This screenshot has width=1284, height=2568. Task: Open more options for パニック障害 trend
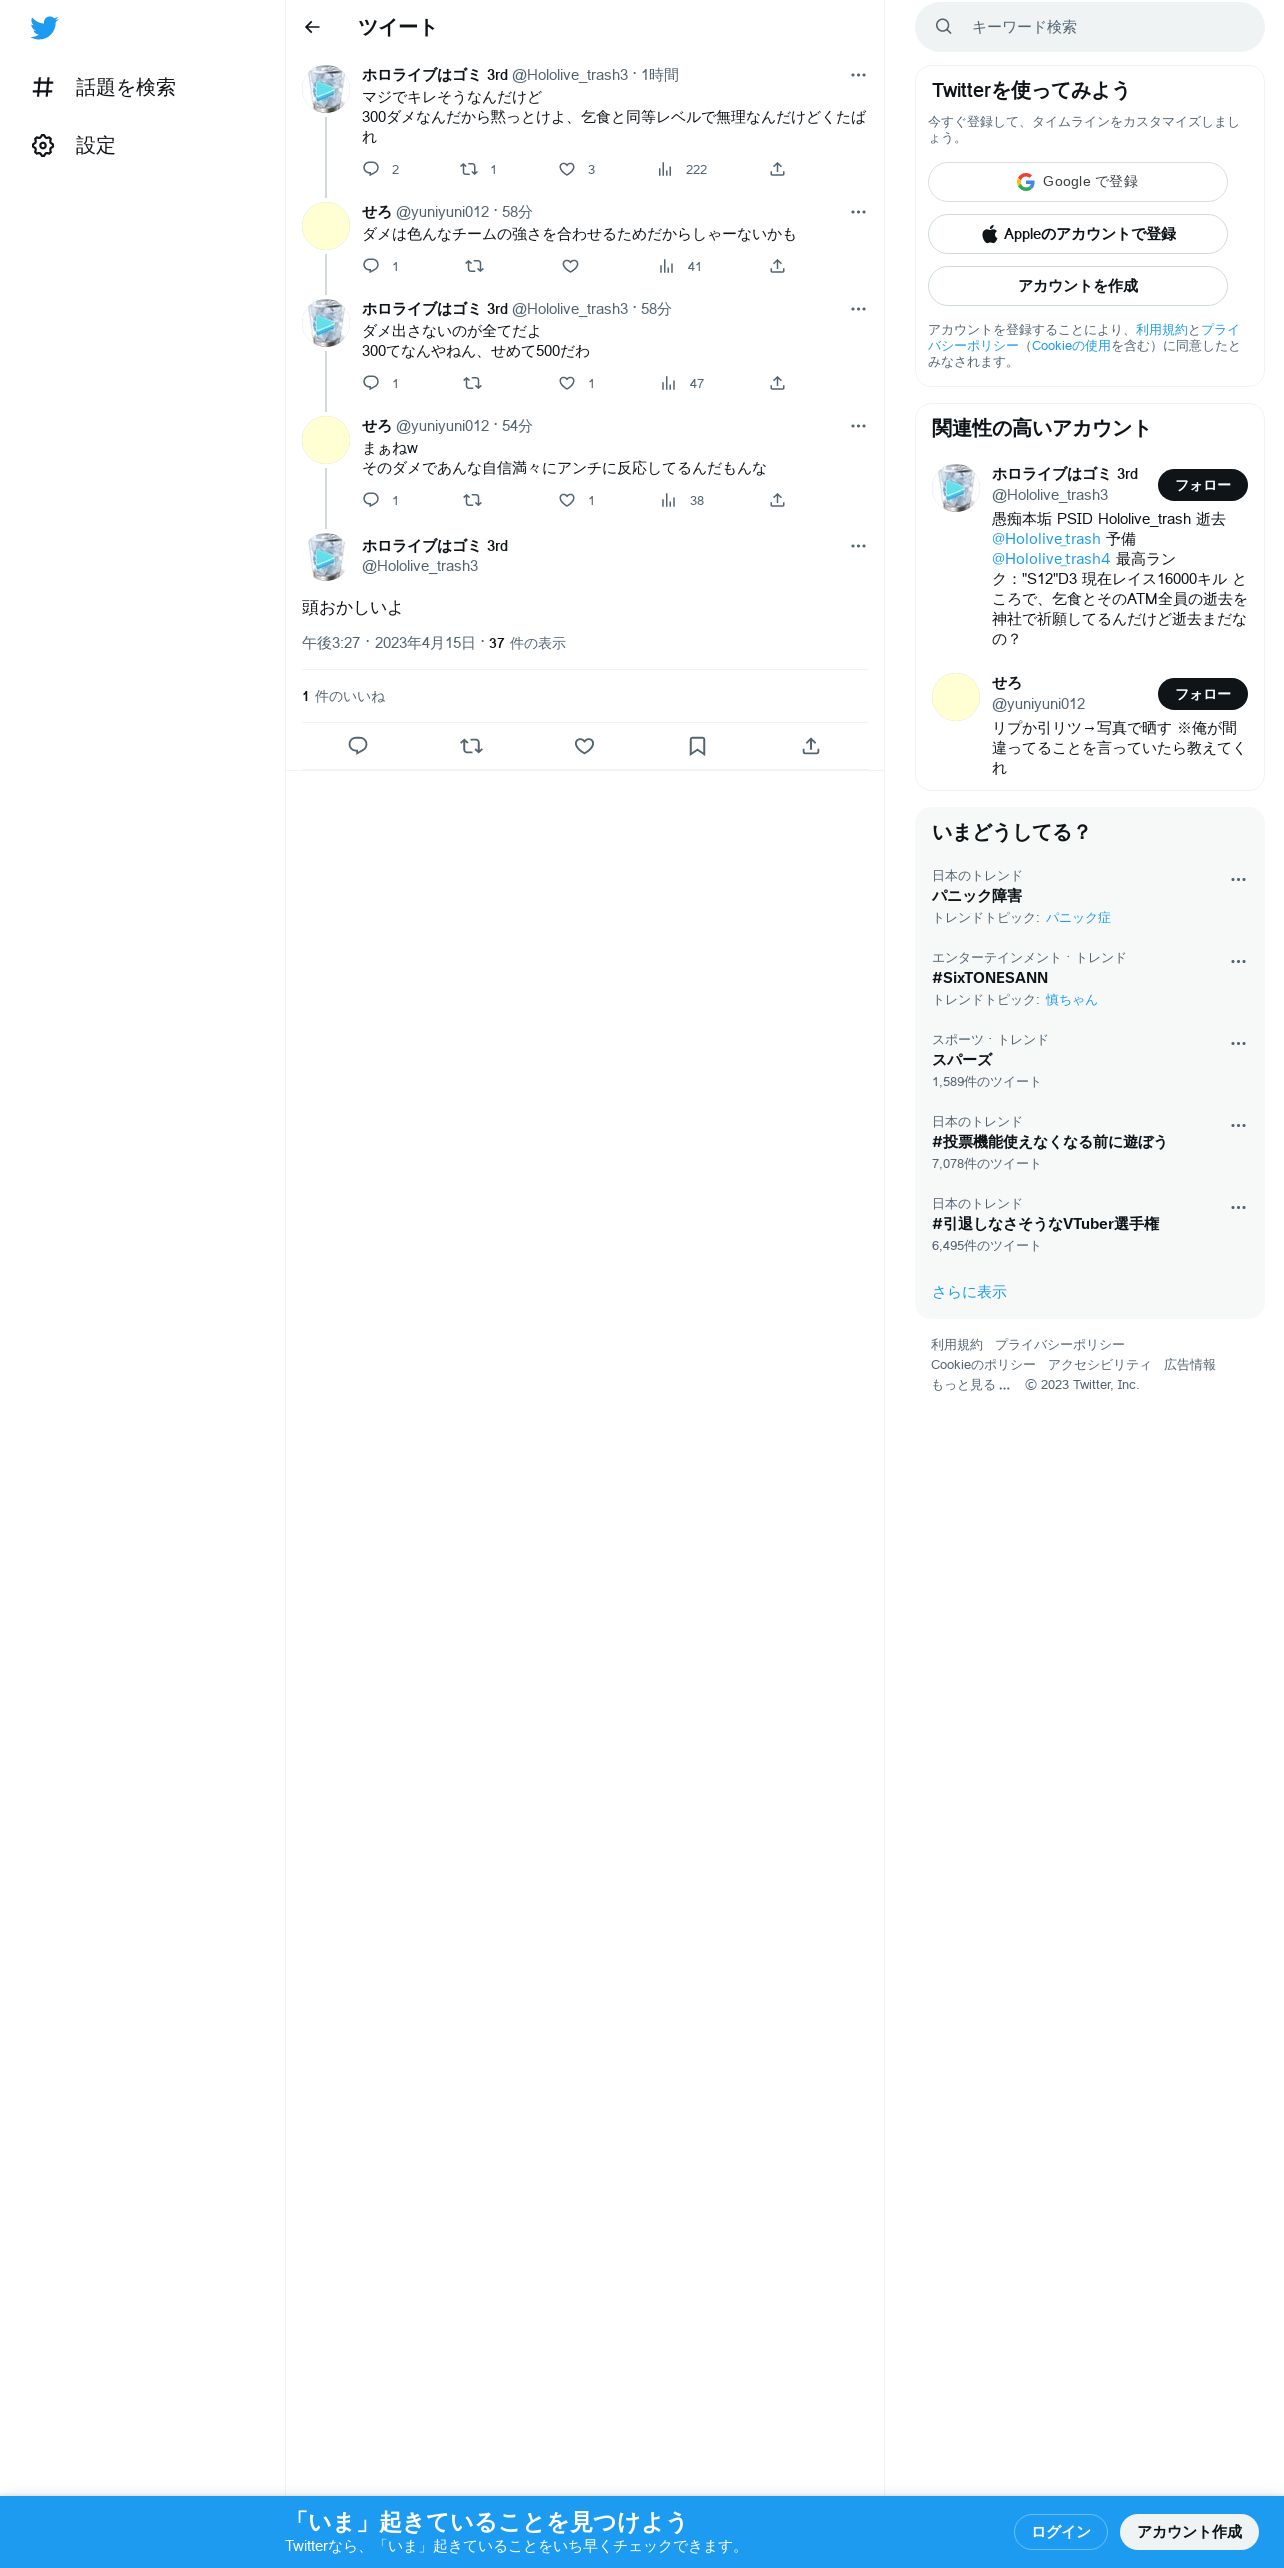pyautogui.click(x=1238, y=880)
